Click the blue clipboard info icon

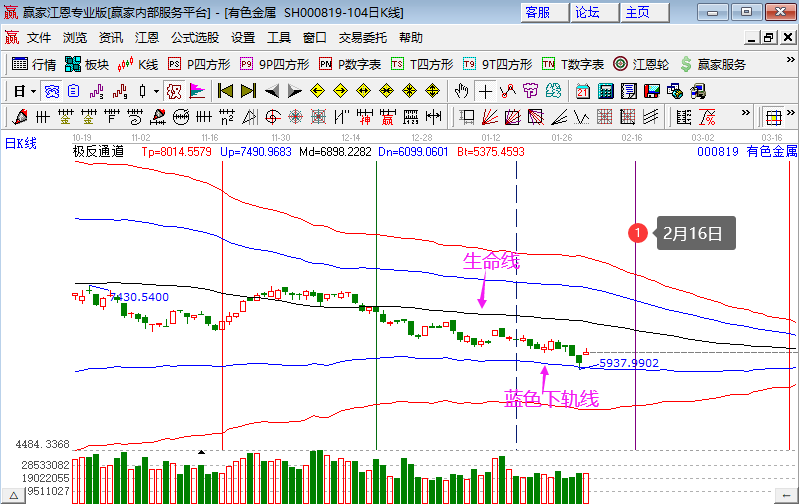[x=74, y=92]
